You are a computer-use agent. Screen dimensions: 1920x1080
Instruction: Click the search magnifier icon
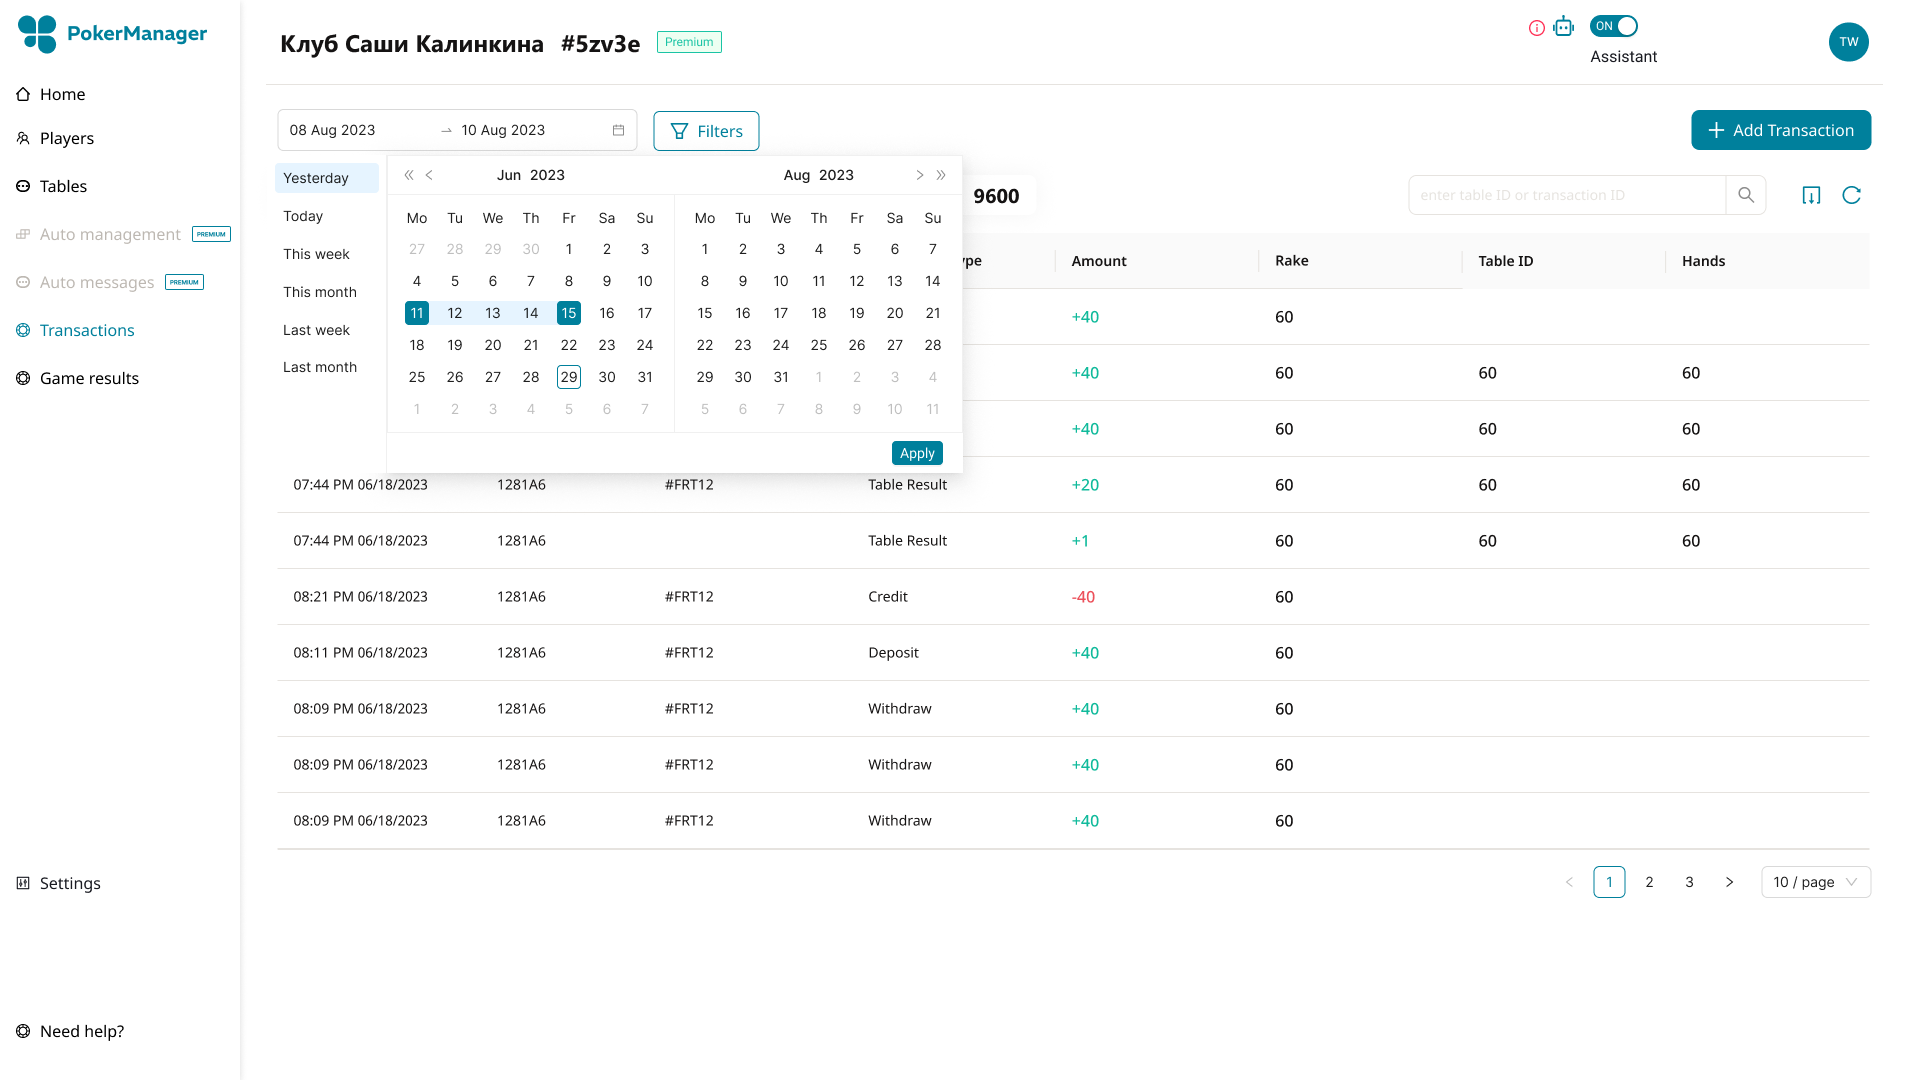[1746, 195]
